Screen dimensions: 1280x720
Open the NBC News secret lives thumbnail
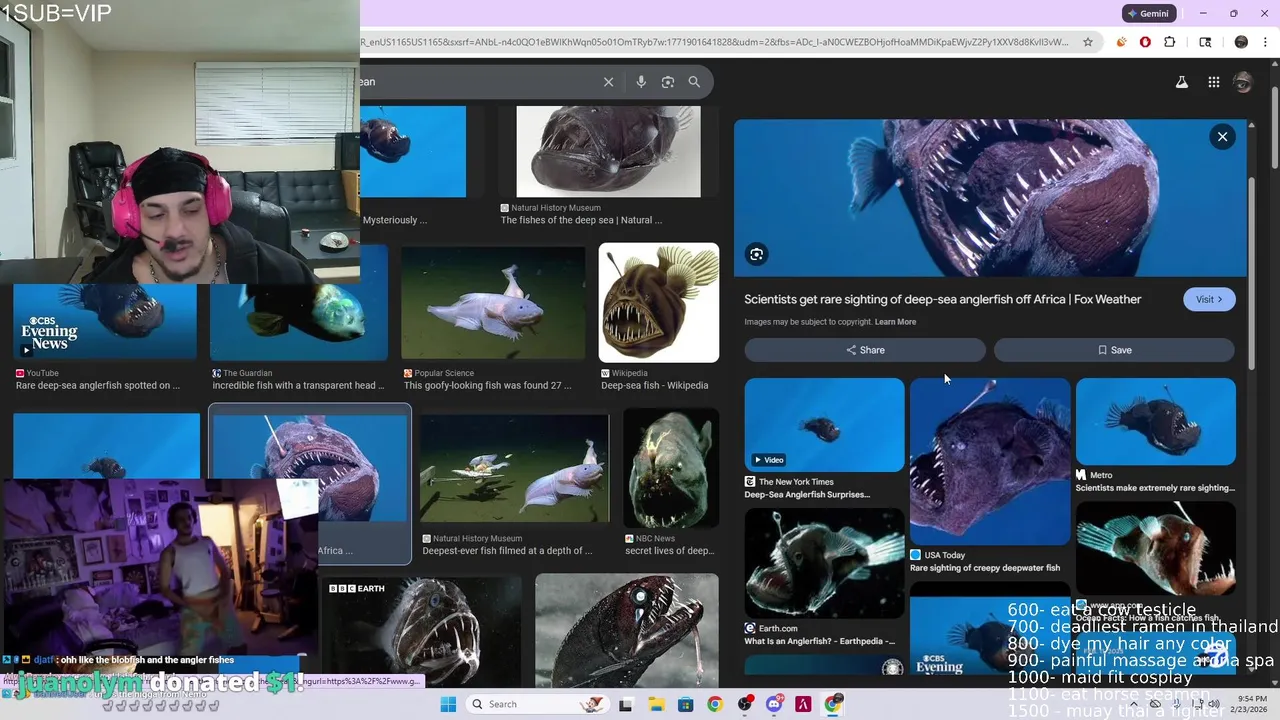point(671,468)
